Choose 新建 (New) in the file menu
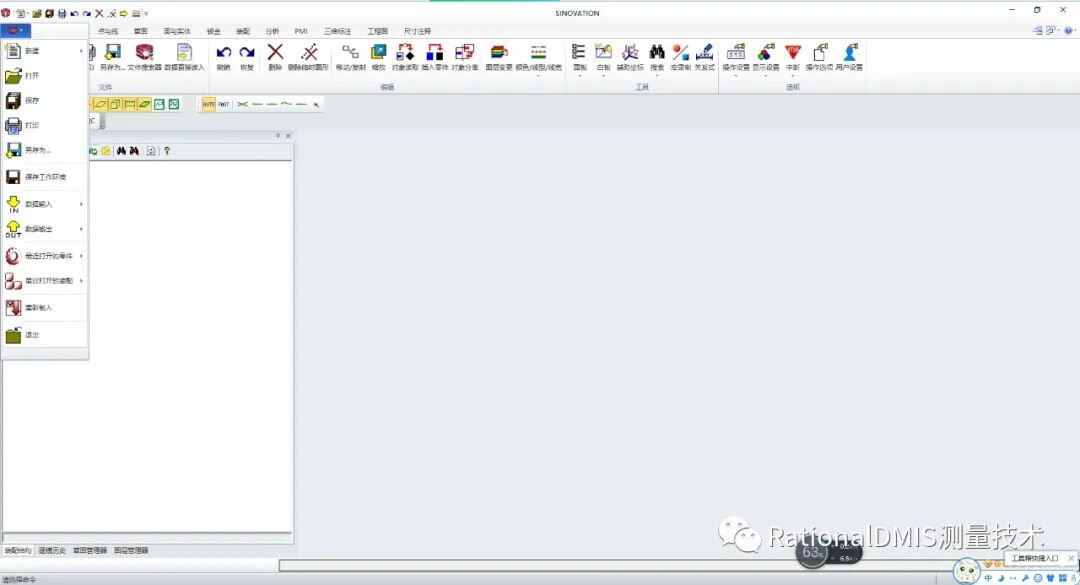The height and width of the screenshot is (585, 1080). pos(44,51)
